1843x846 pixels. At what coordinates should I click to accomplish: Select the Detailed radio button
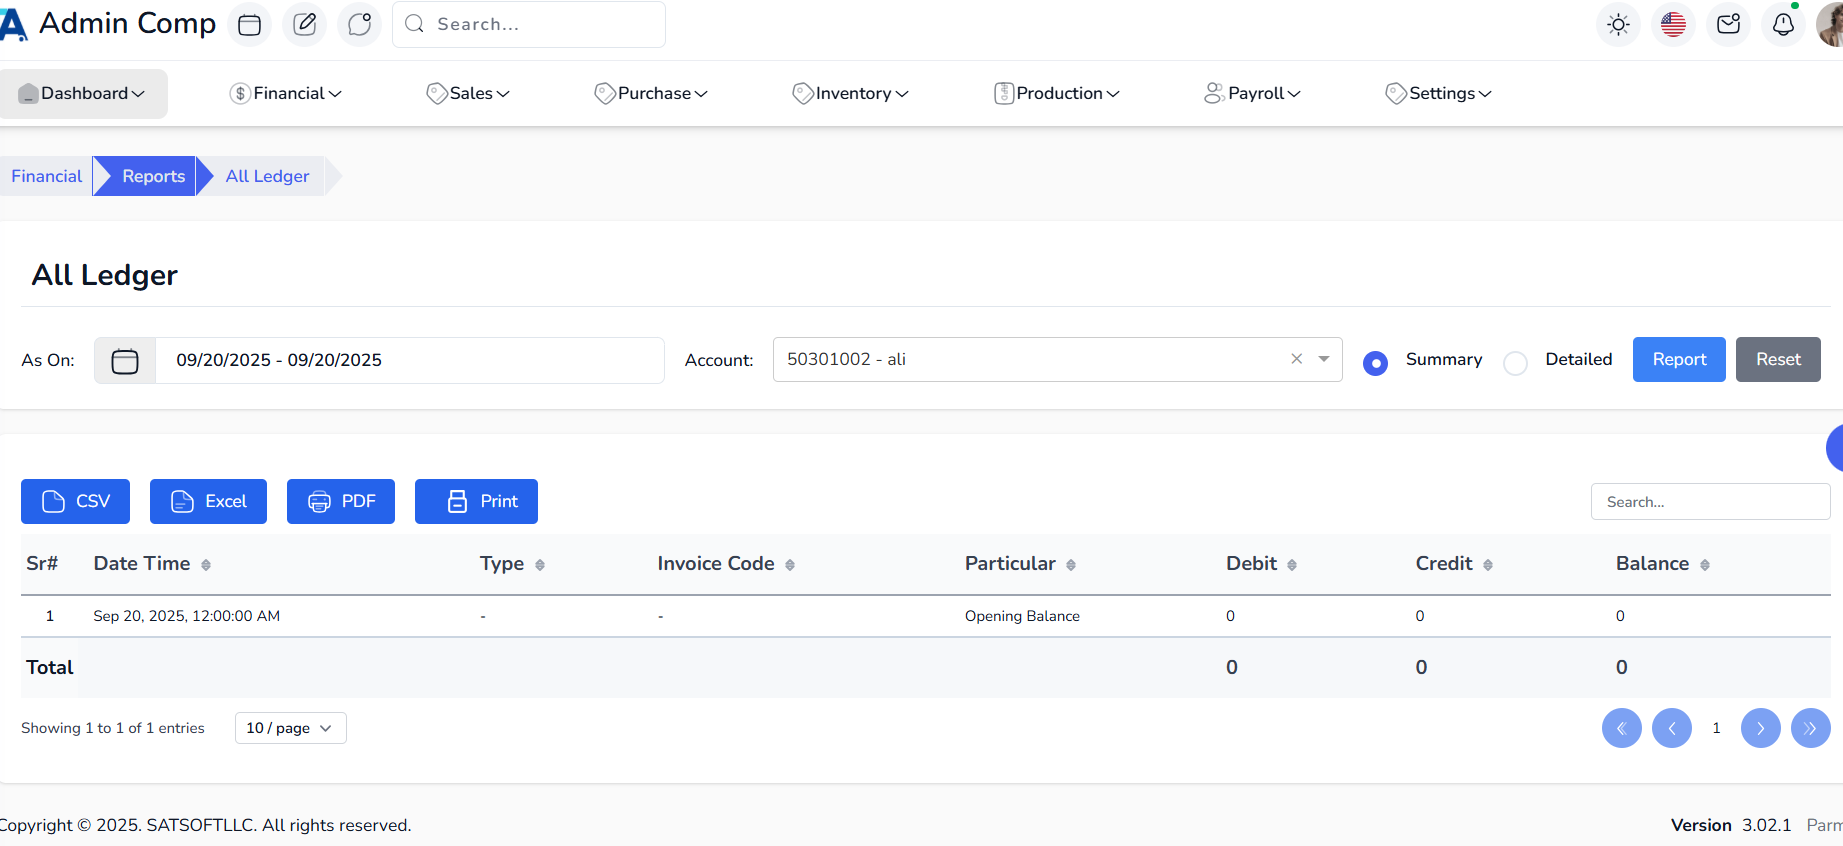click(1515, 363)
